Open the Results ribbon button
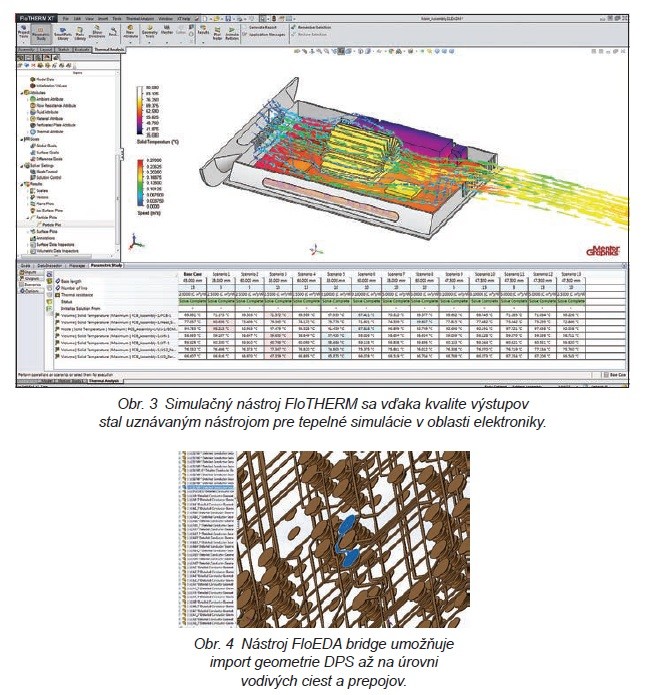645x695 pixels. pos(203,30)
